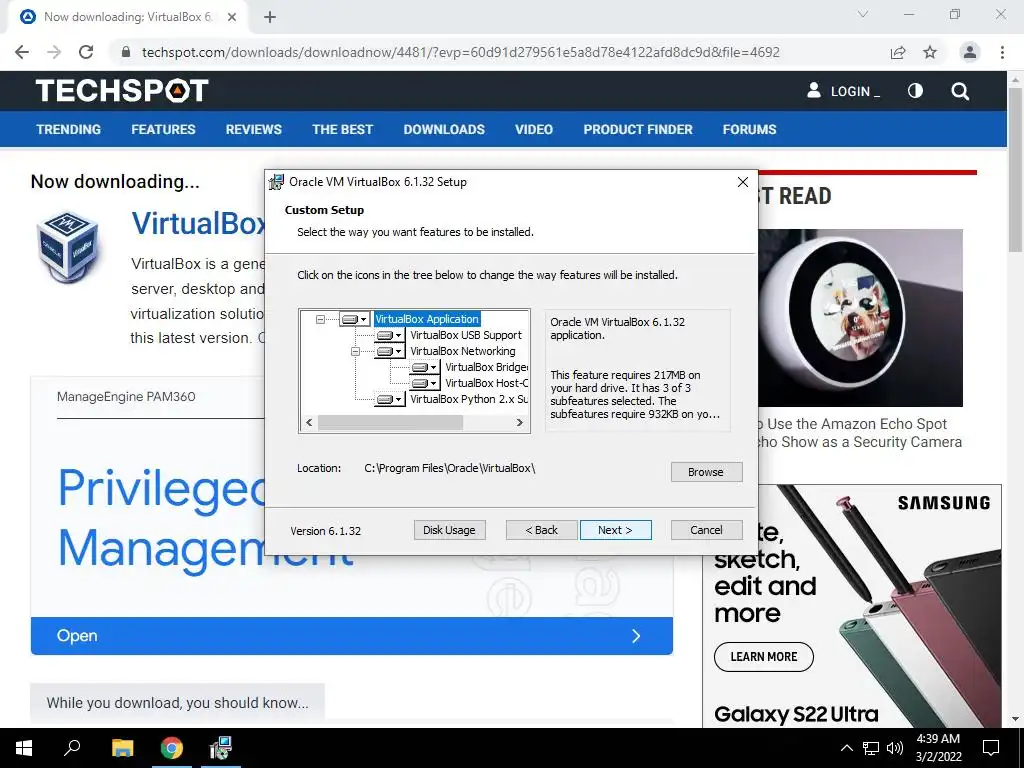Show hidden system tray icons
This screenshot has height=768, width=1024.
click(x=846, y=748)
